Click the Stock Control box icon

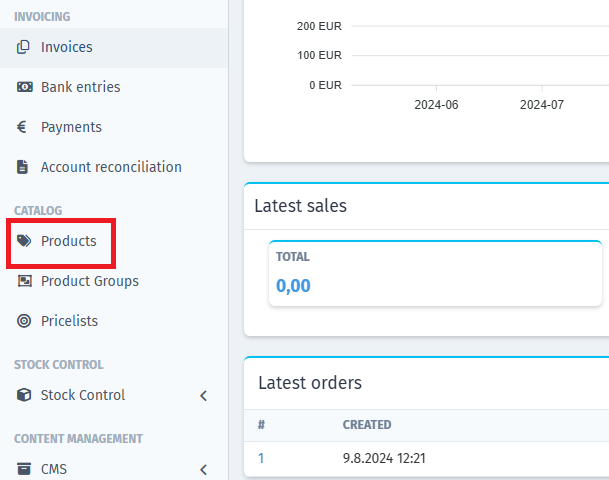pyautogui.click(x=24, y=395)
